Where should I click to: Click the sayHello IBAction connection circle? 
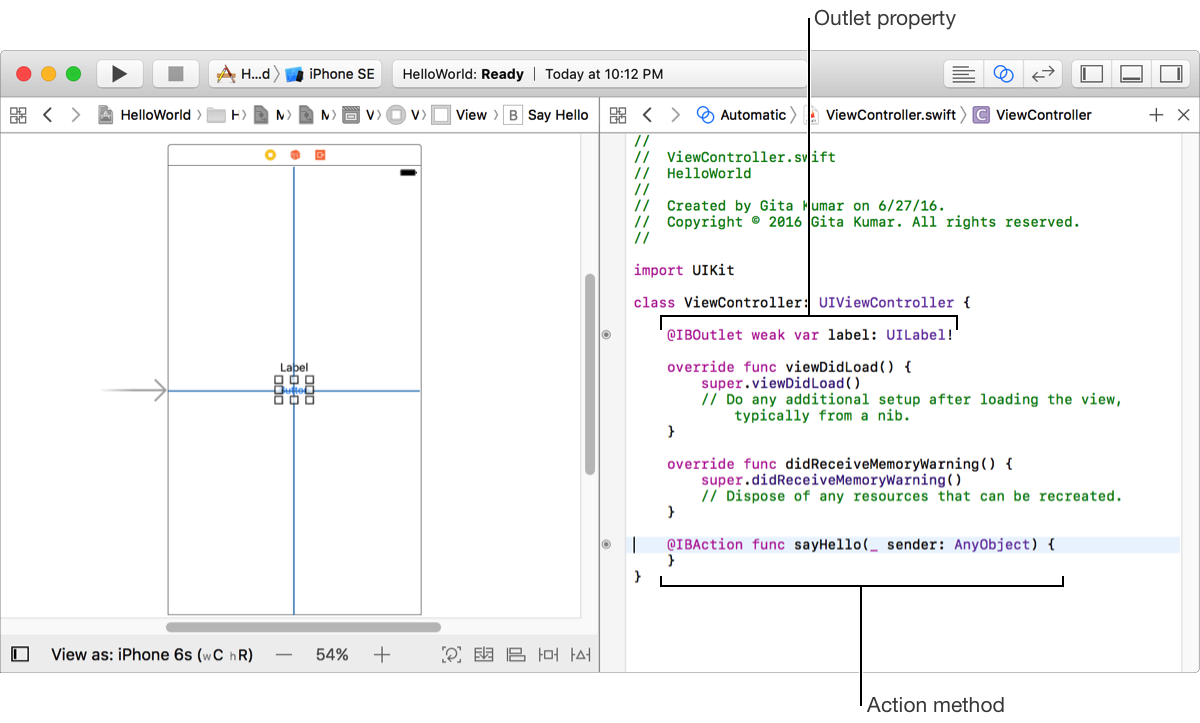click(x=606, y=545)
